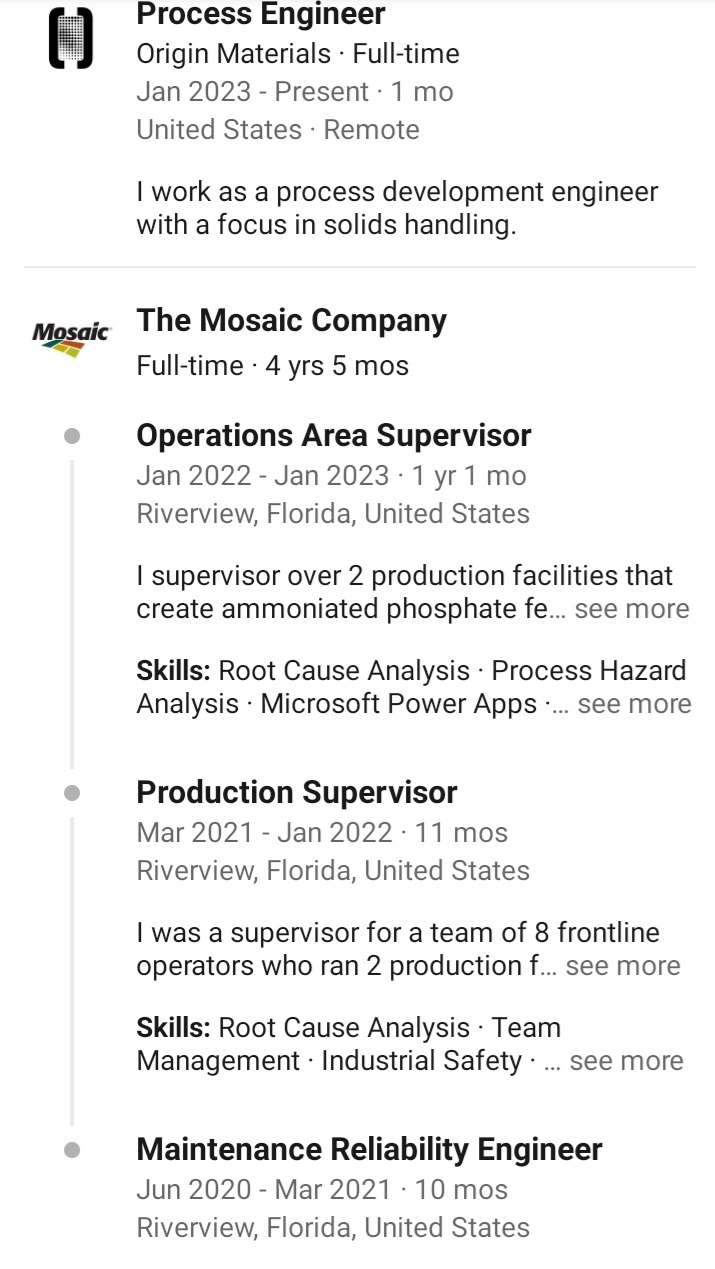The image size is (715, 1269).
Task: Select the Production Supervisor role title
Action: click(296, 793)
